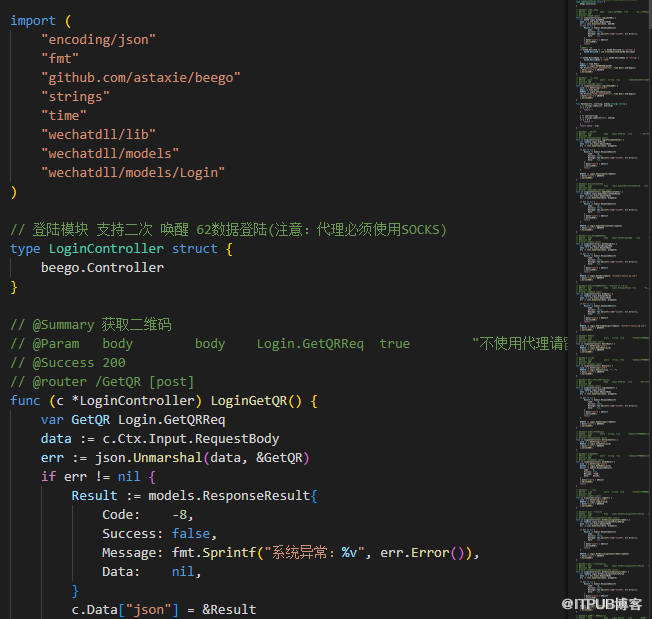Click the "github.com/astaxie/beego" import
Viewport: 652px width, 619px height.
pos(141,78)
